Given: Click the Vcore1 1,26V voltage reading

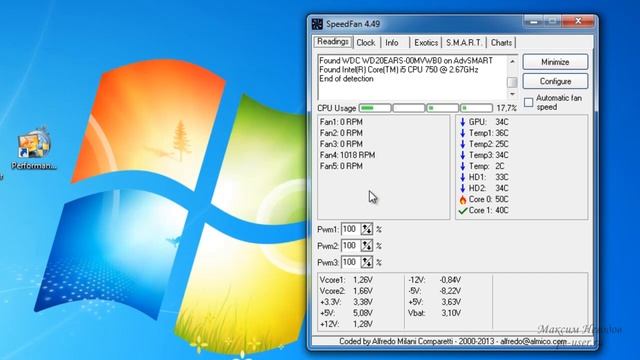Looking at the screenshot, I should point(346,280).
